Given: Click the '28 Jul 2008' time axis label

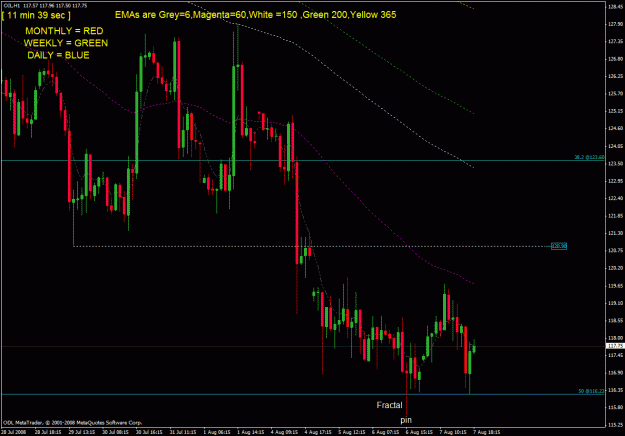Looking at the screenshot, I should (x=14, y=432).
